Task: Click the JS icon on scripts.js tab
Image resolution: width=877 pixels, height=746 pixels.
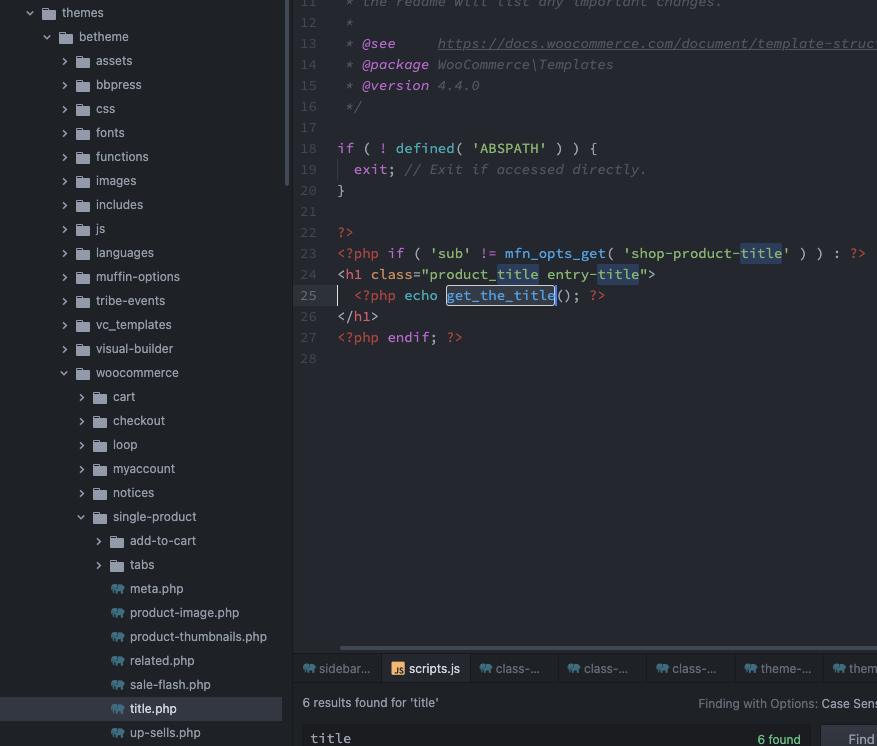Action: point(398,669)
